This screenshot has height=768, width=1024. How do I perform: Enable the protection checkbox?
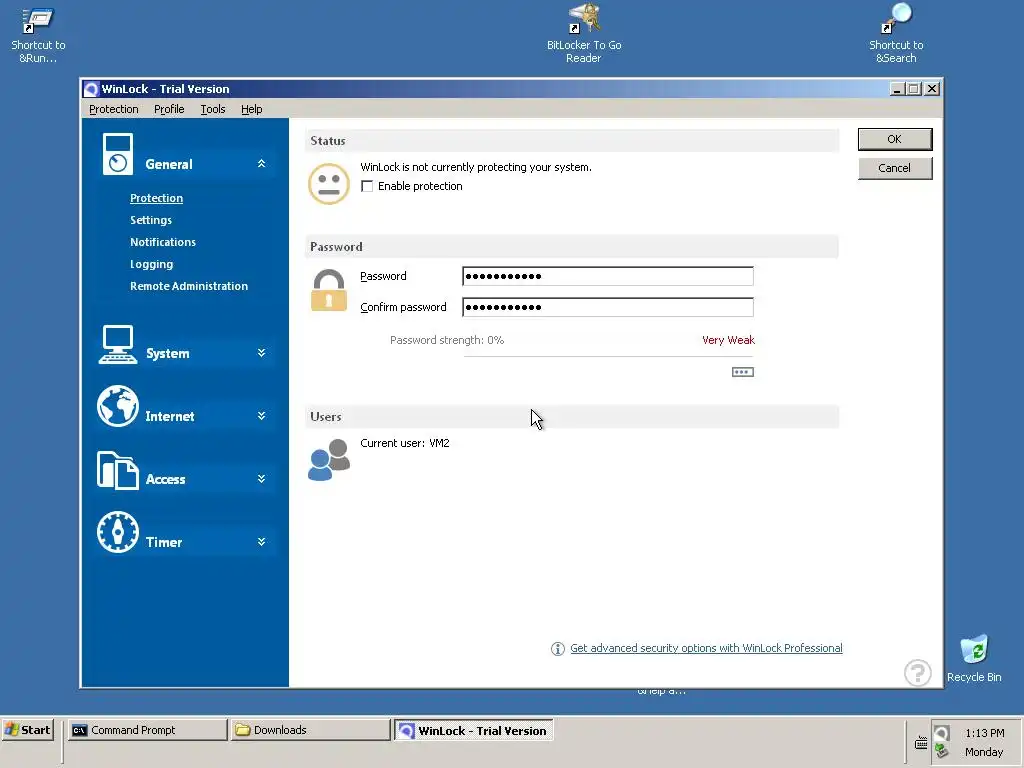pos(367,186)
